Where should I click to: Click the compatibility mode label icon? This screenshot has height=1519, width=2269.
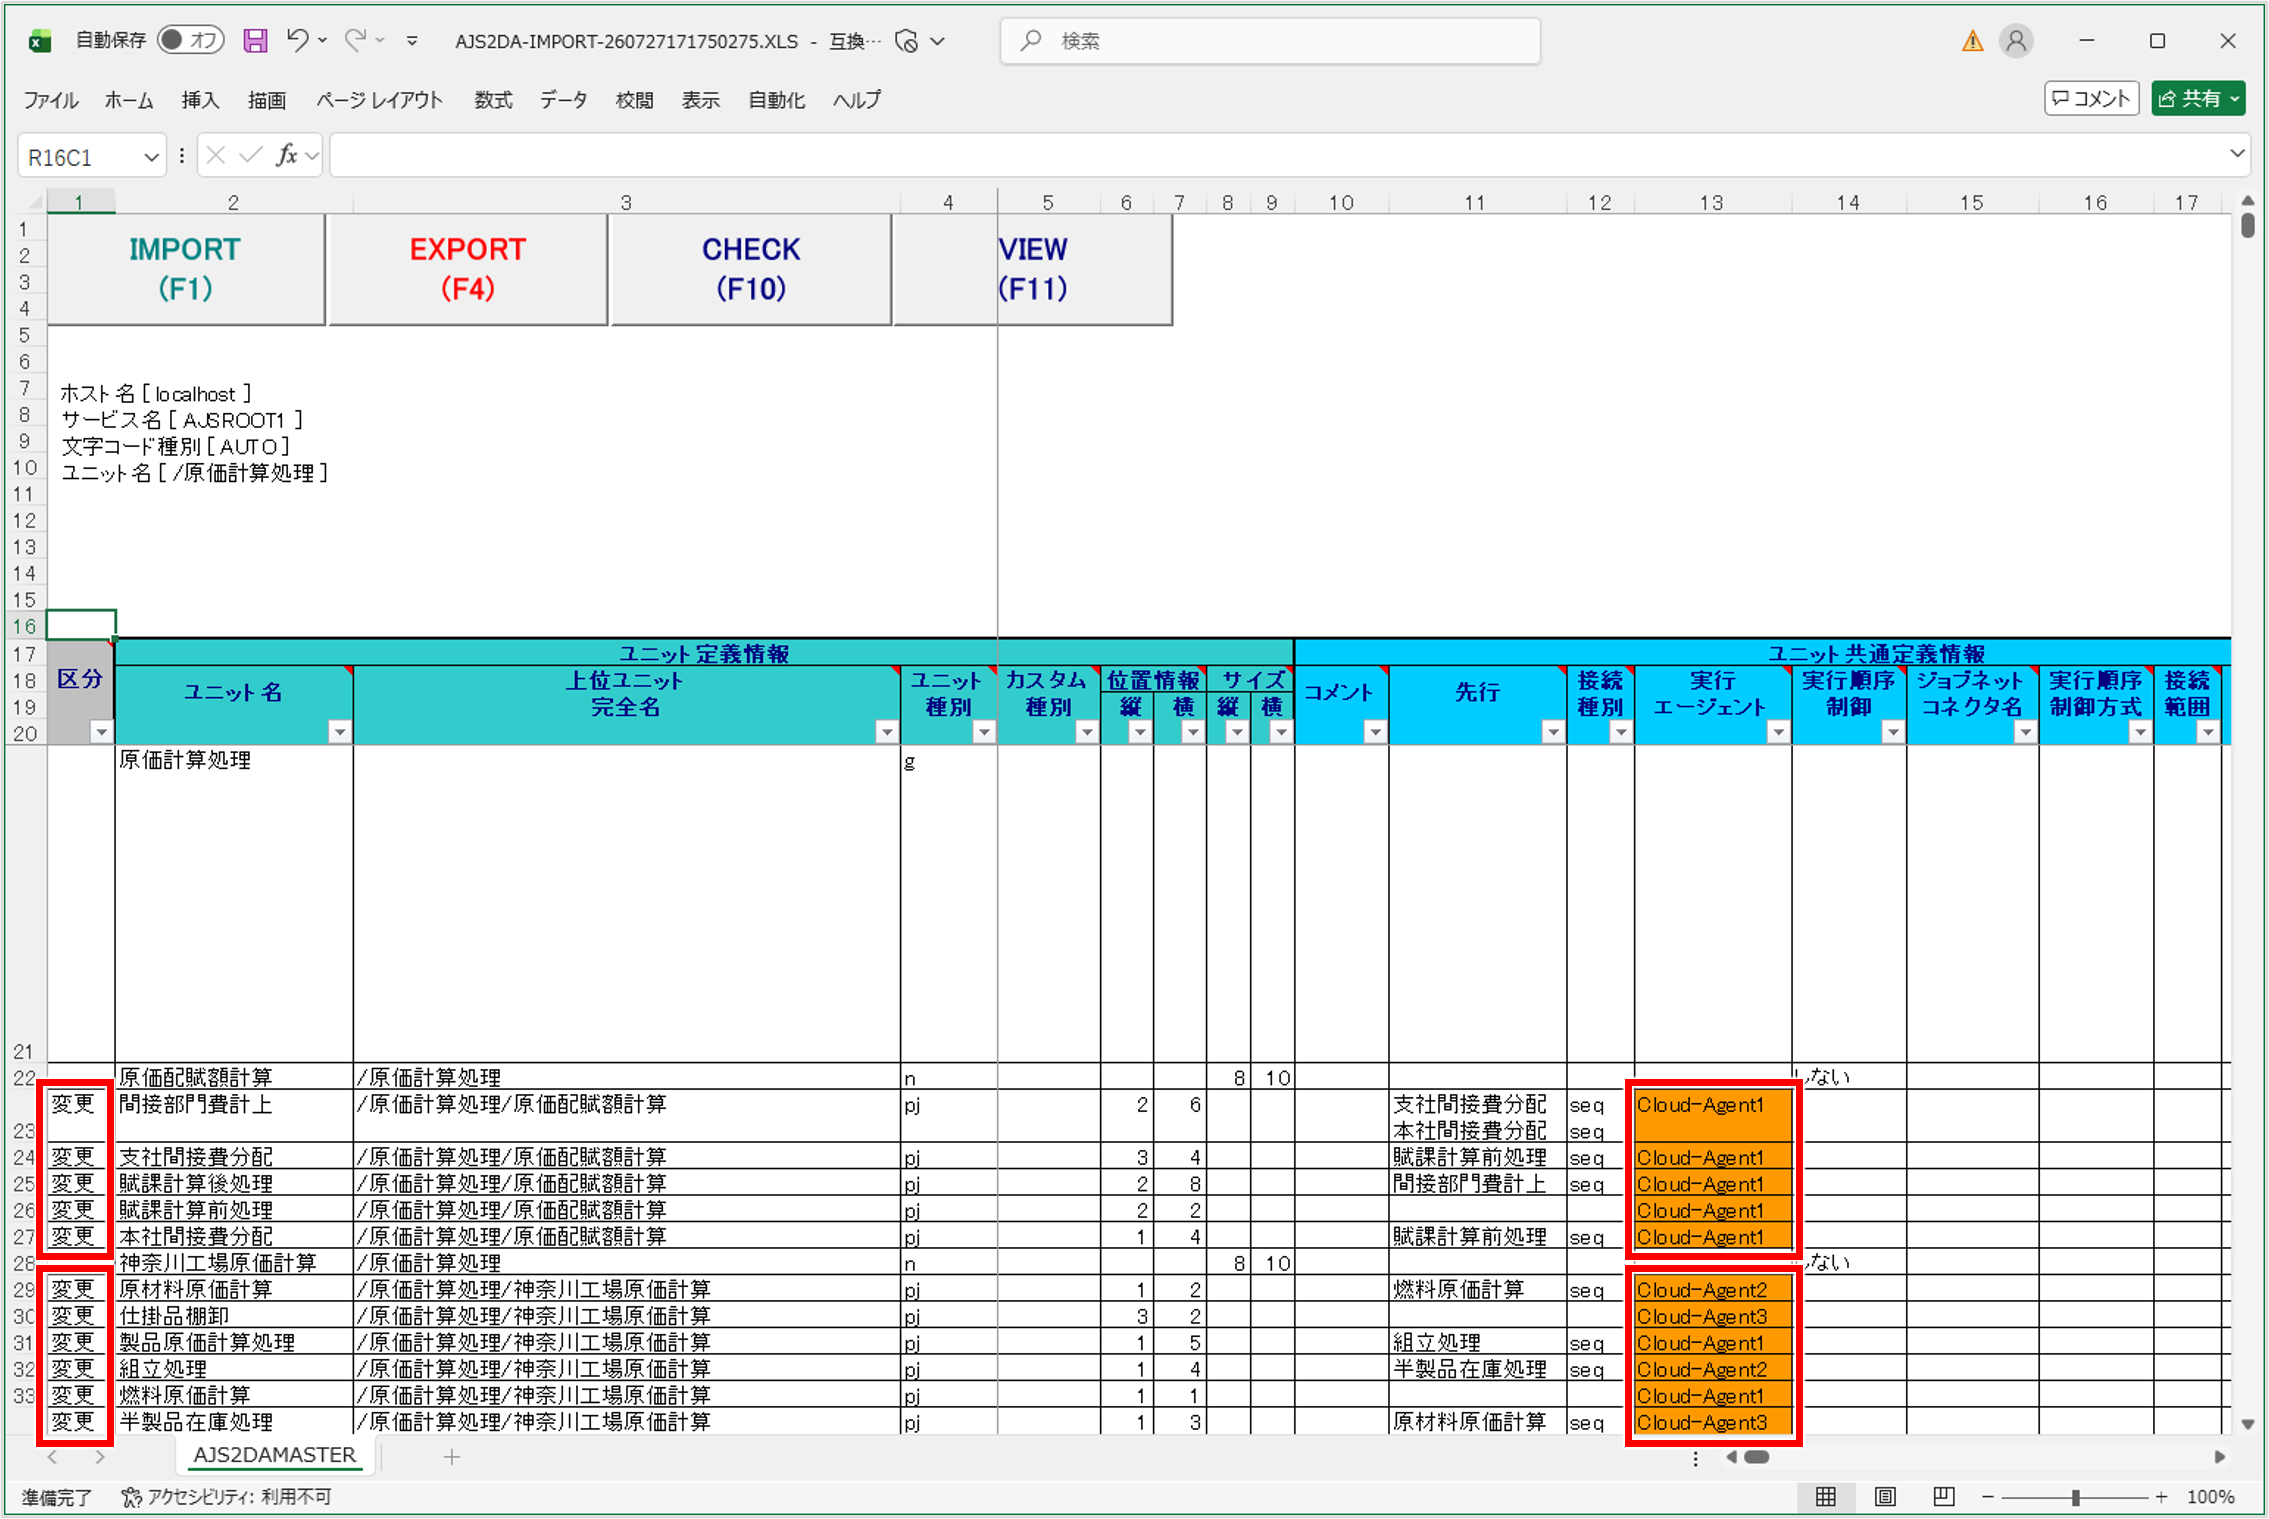click(x=907, y=41)
